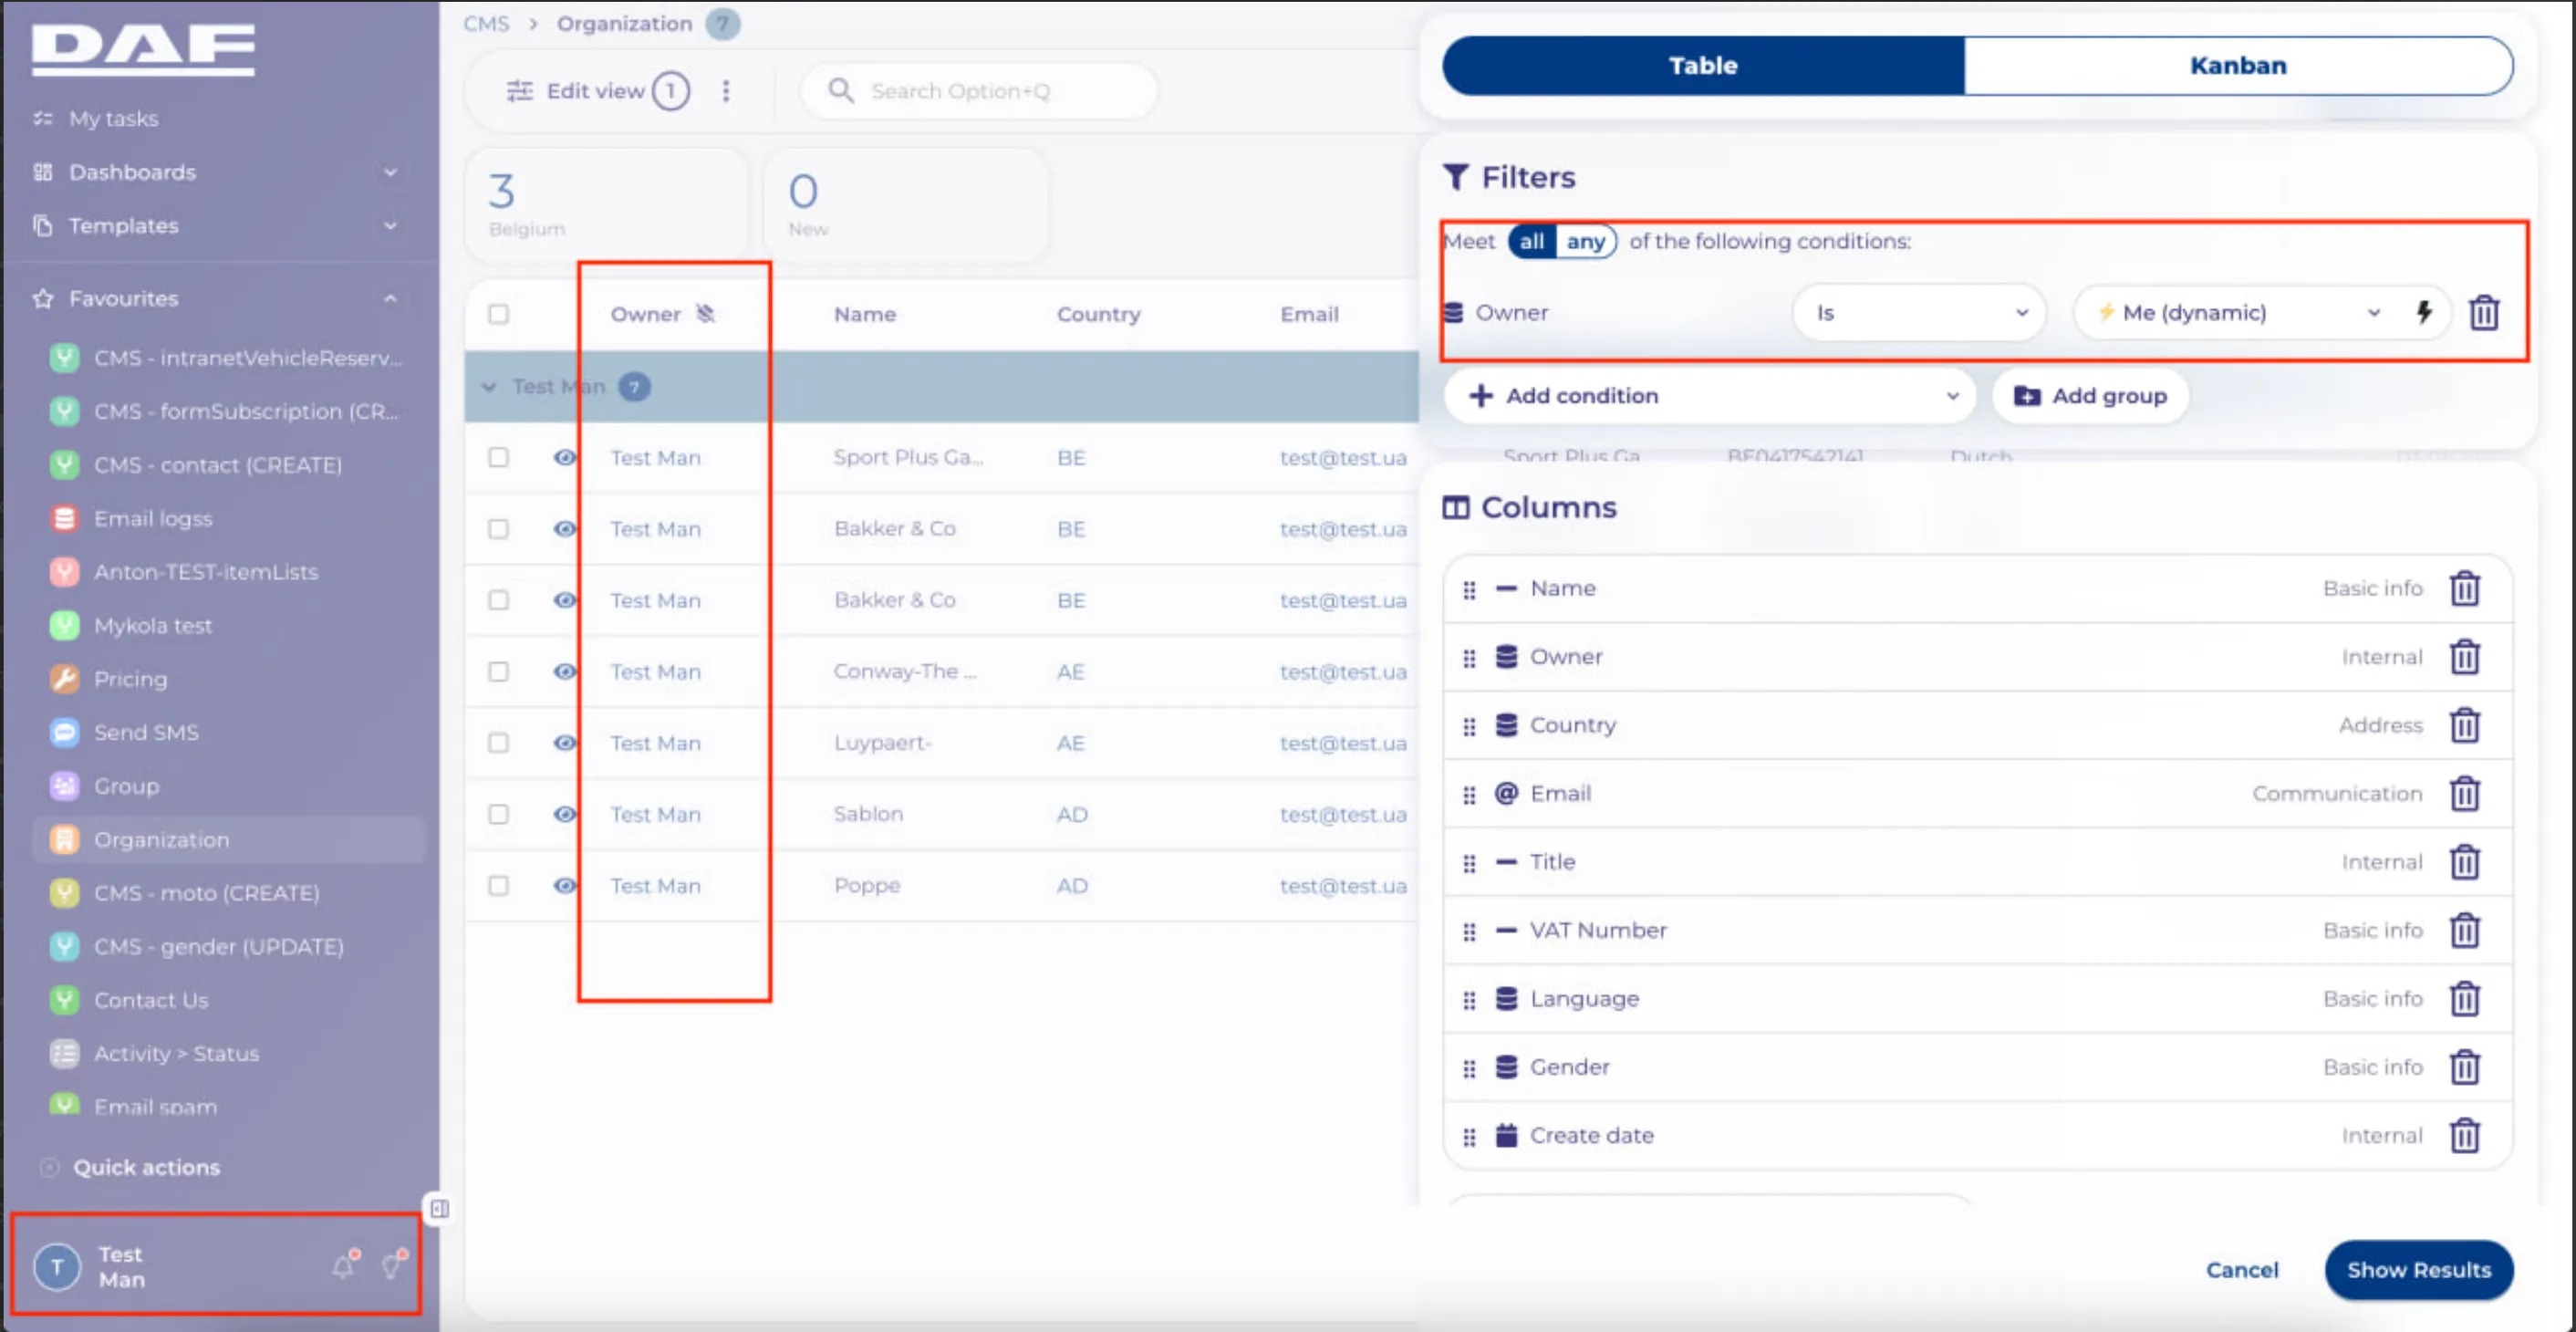The width and height of the screenshot is (2576, 1332).
Task: Delete the VAT Number column
Action: pyautogui.click(x=2465, y=931)
